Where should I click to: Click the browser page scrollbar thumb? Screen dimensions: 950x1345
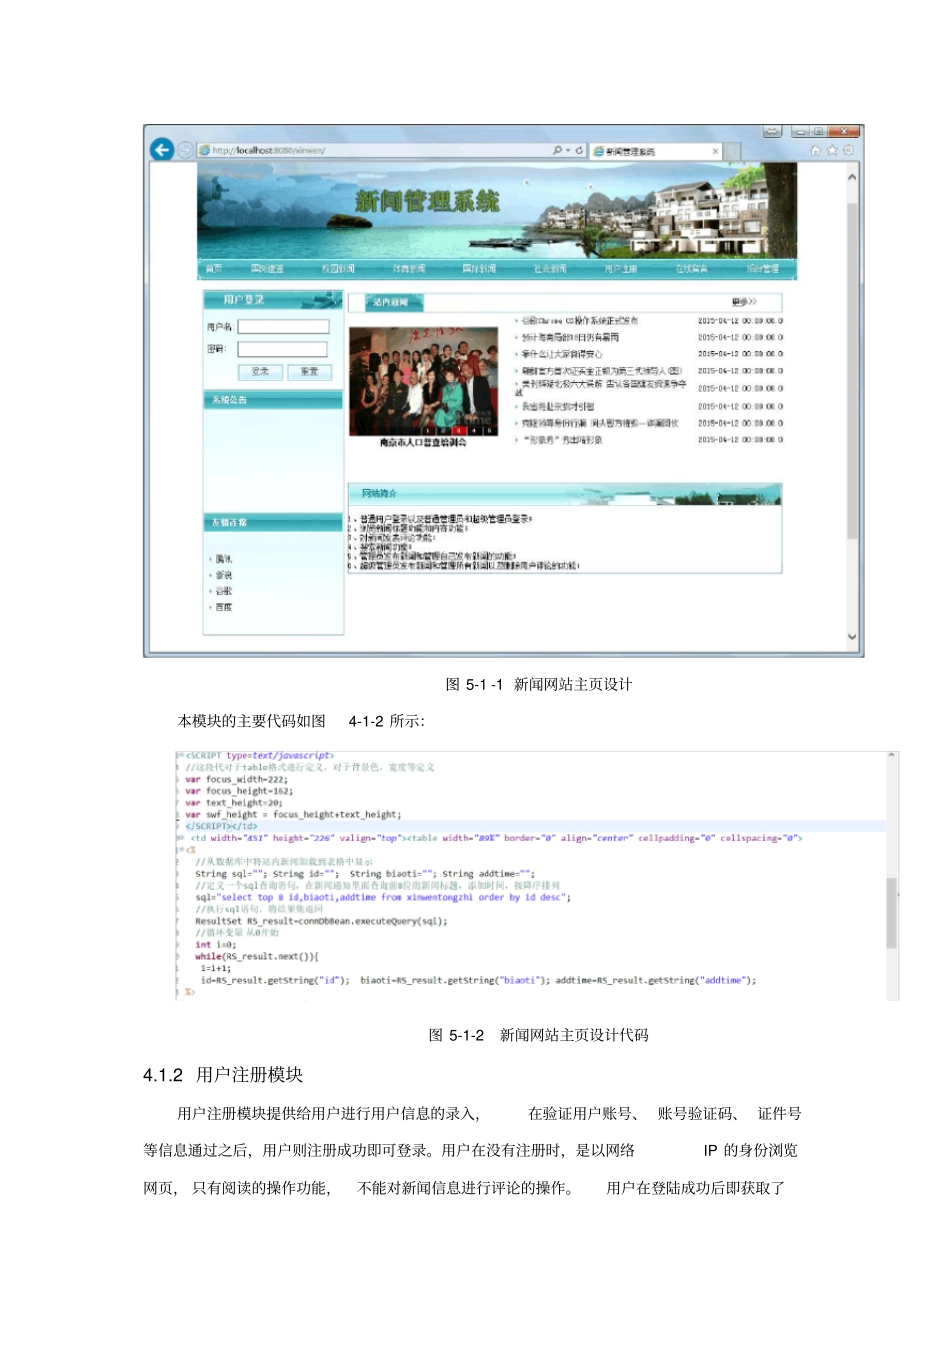(x=852, y=370)
